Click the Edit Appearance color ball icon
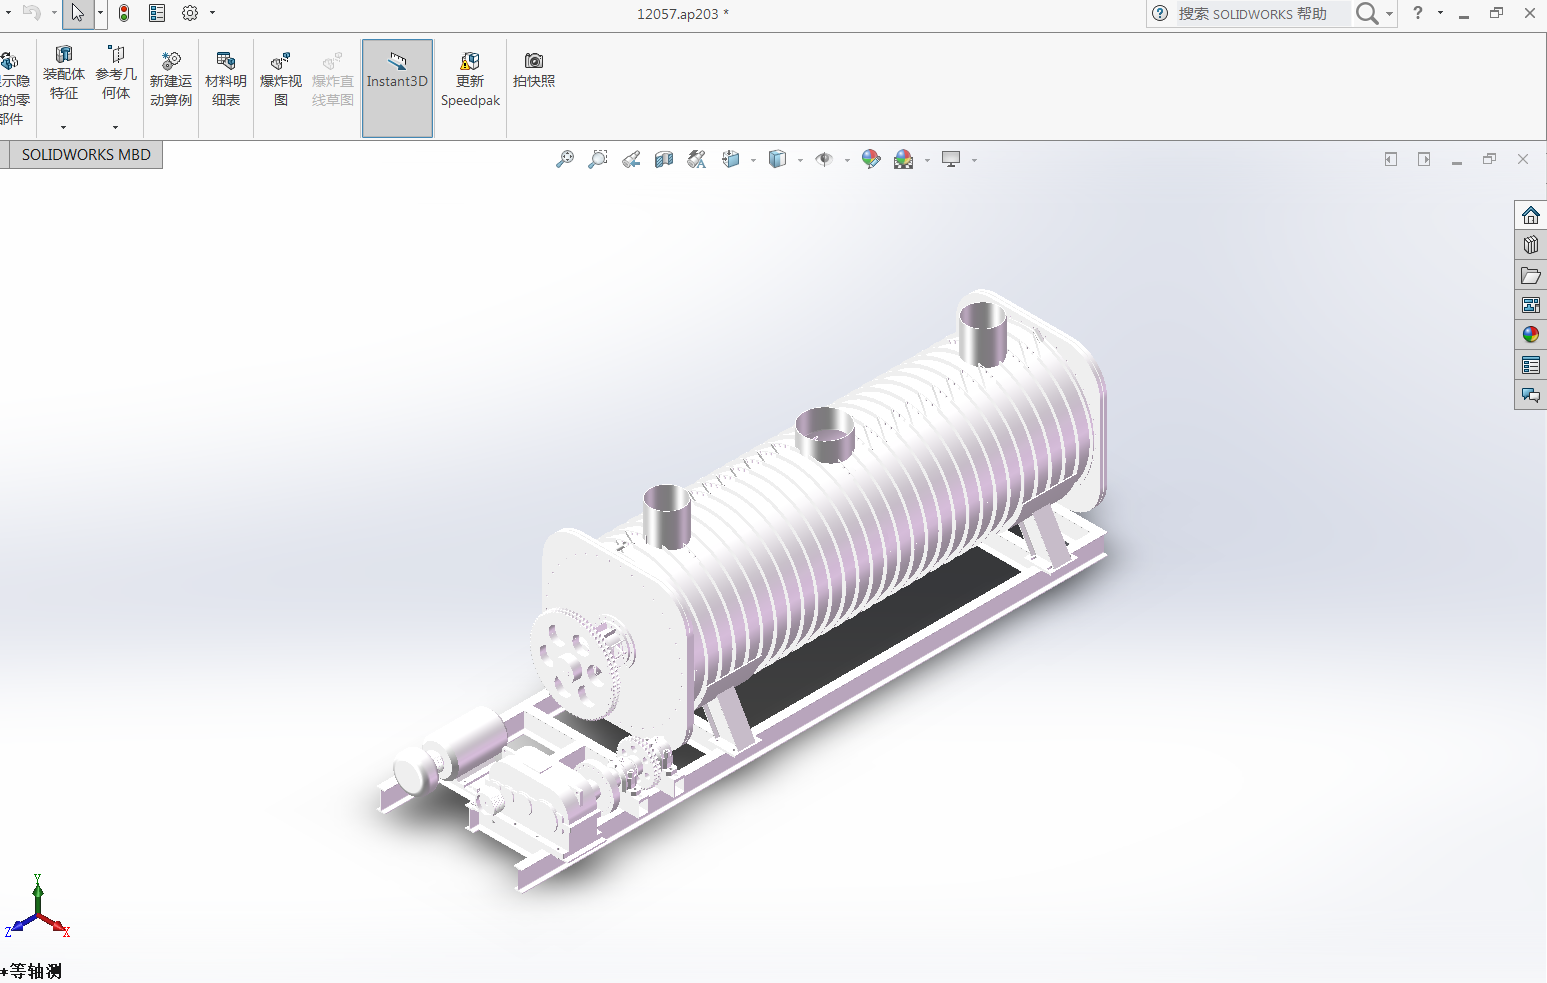This screenshot has width=1547, height=983. [x=871, y=160]
